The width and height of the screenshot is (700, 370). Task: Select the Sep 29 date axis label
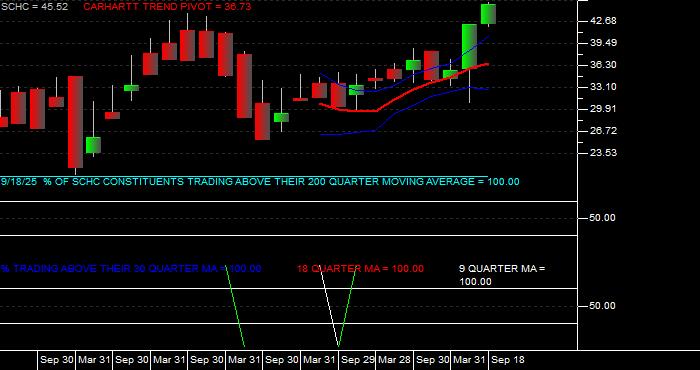coord(357,360)
